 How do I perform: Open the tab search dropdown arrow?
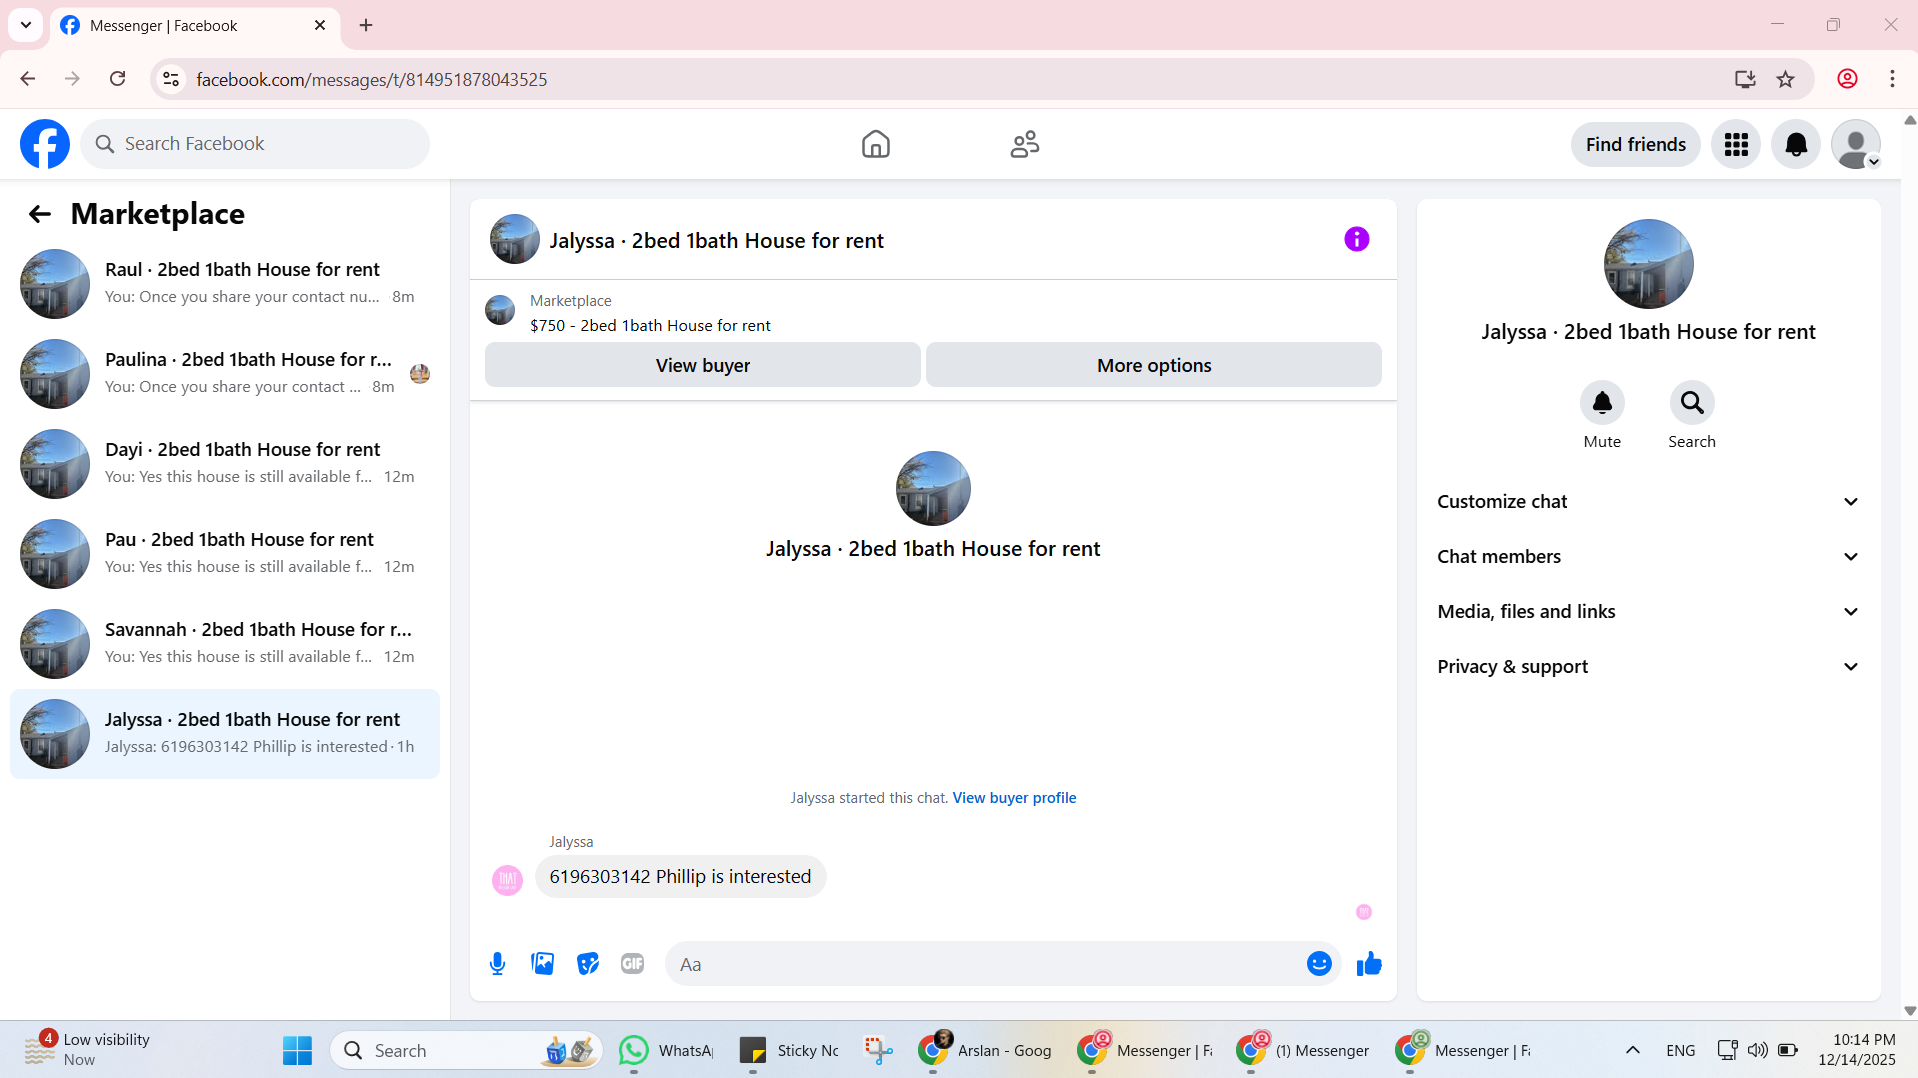[x=26, y=25]
